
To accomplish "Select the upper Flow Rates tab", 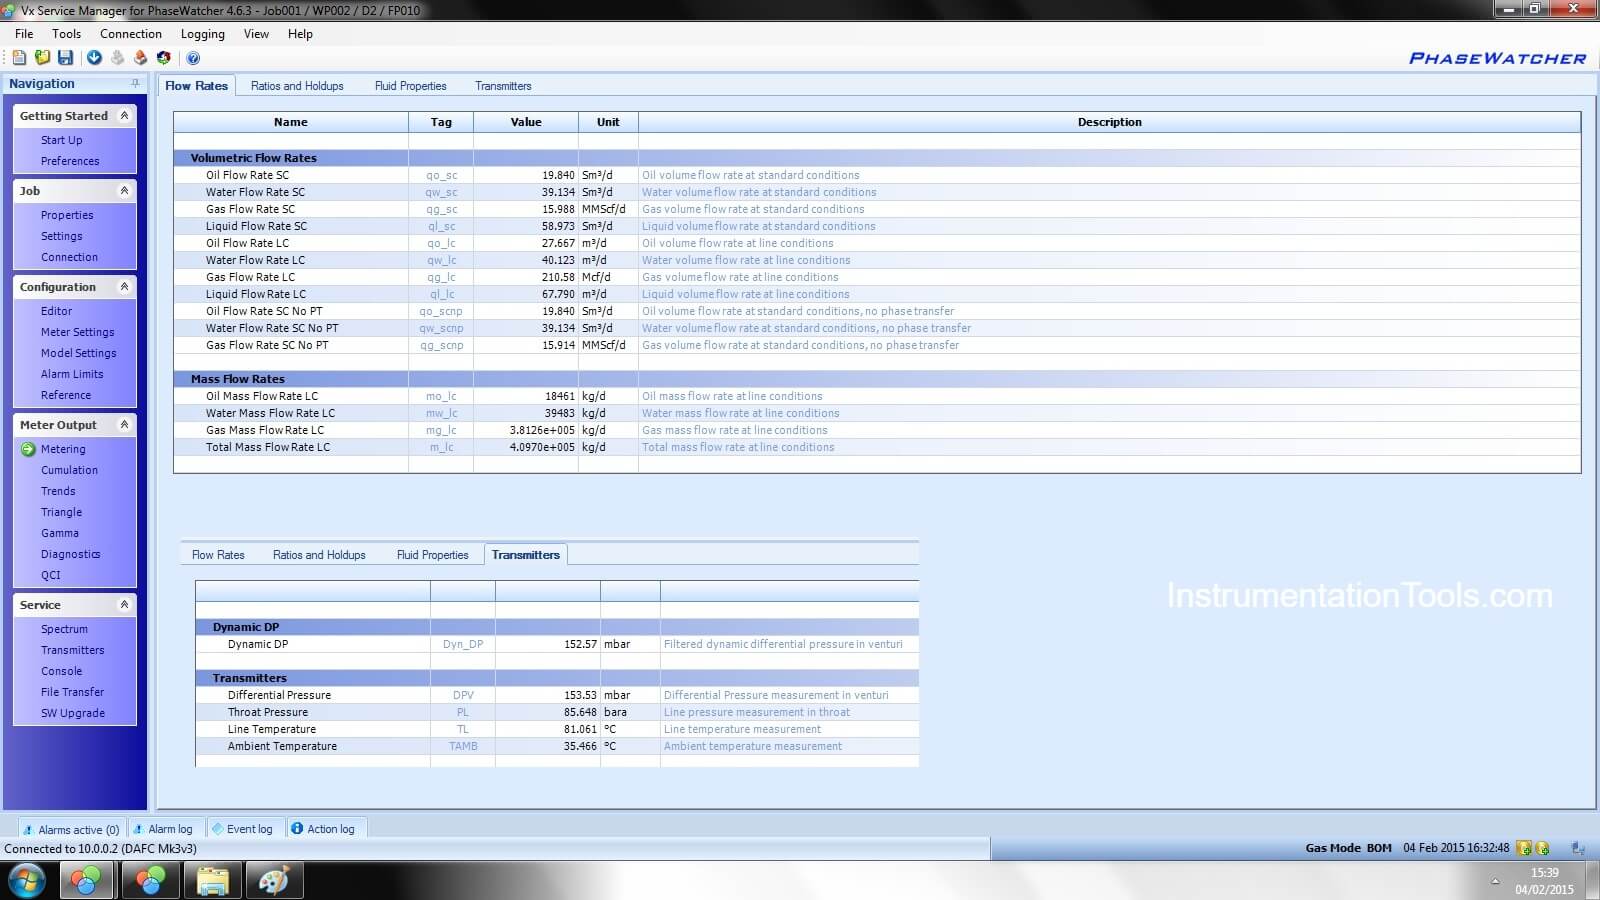I will click(x=197, y=86).
